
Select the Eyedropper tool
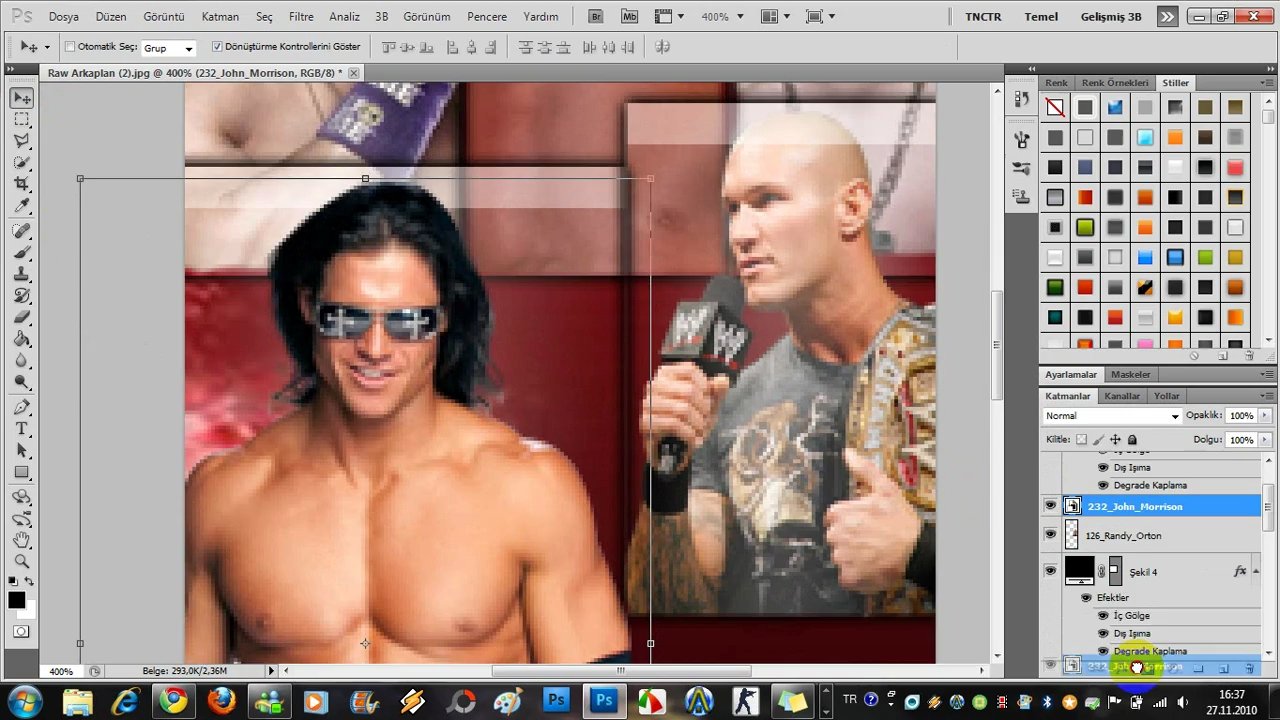point(22,206)
